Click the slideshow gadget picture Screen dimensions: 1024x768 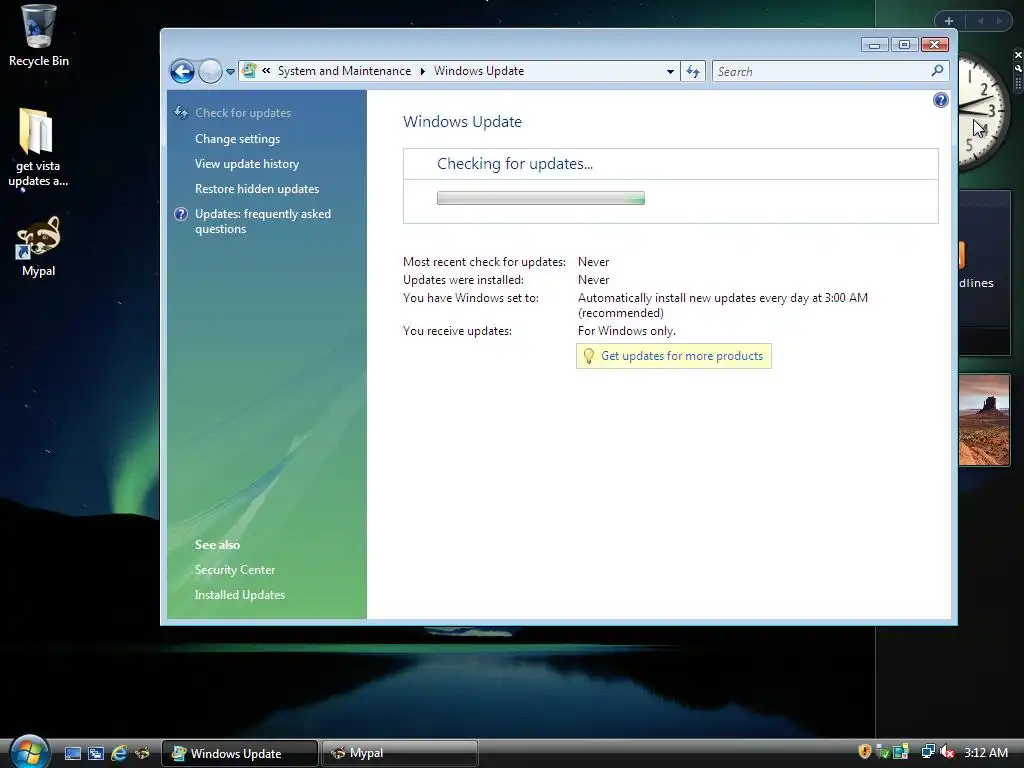pos(984,420)
